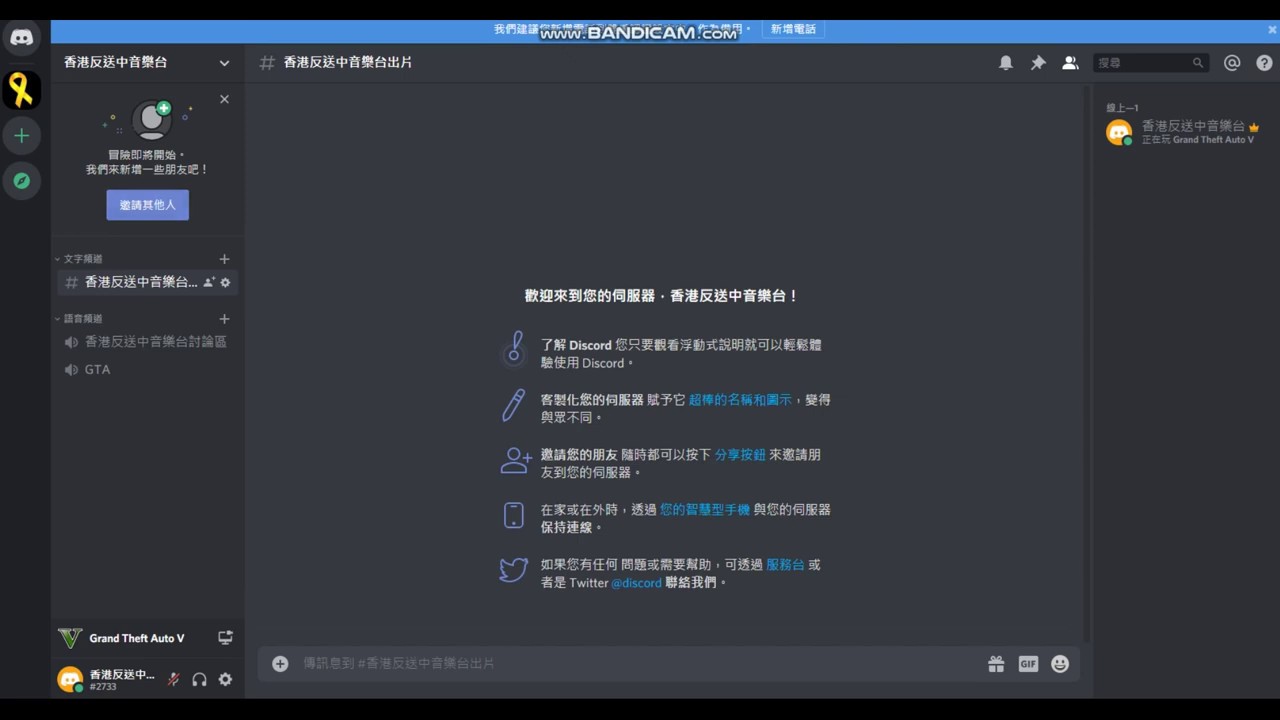Open notification settings bell icon
Screen dimensions: 1280x720
coord(1006,63)
